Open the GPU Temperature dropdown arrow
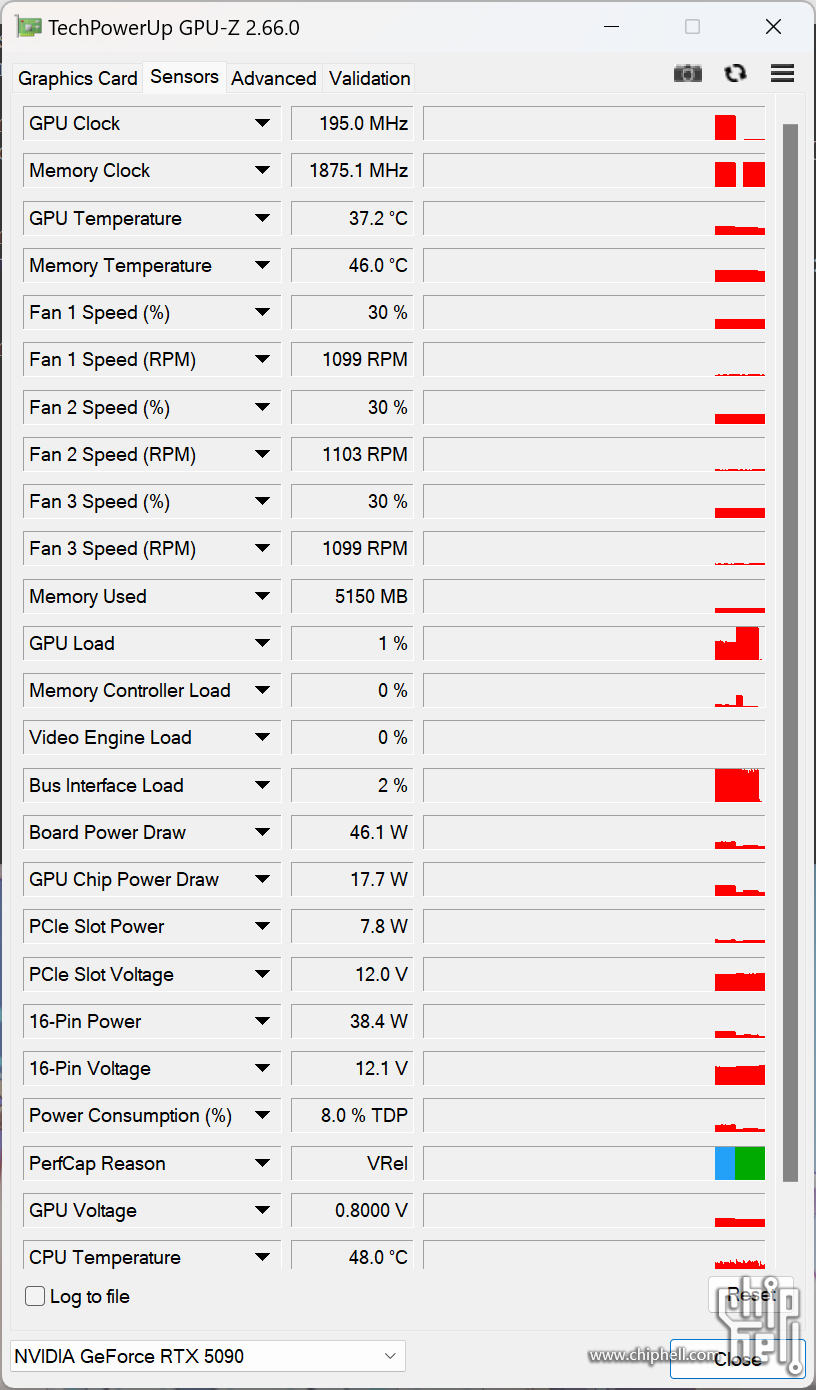This screenshot has height=1390, width=816. coord(262,218)
